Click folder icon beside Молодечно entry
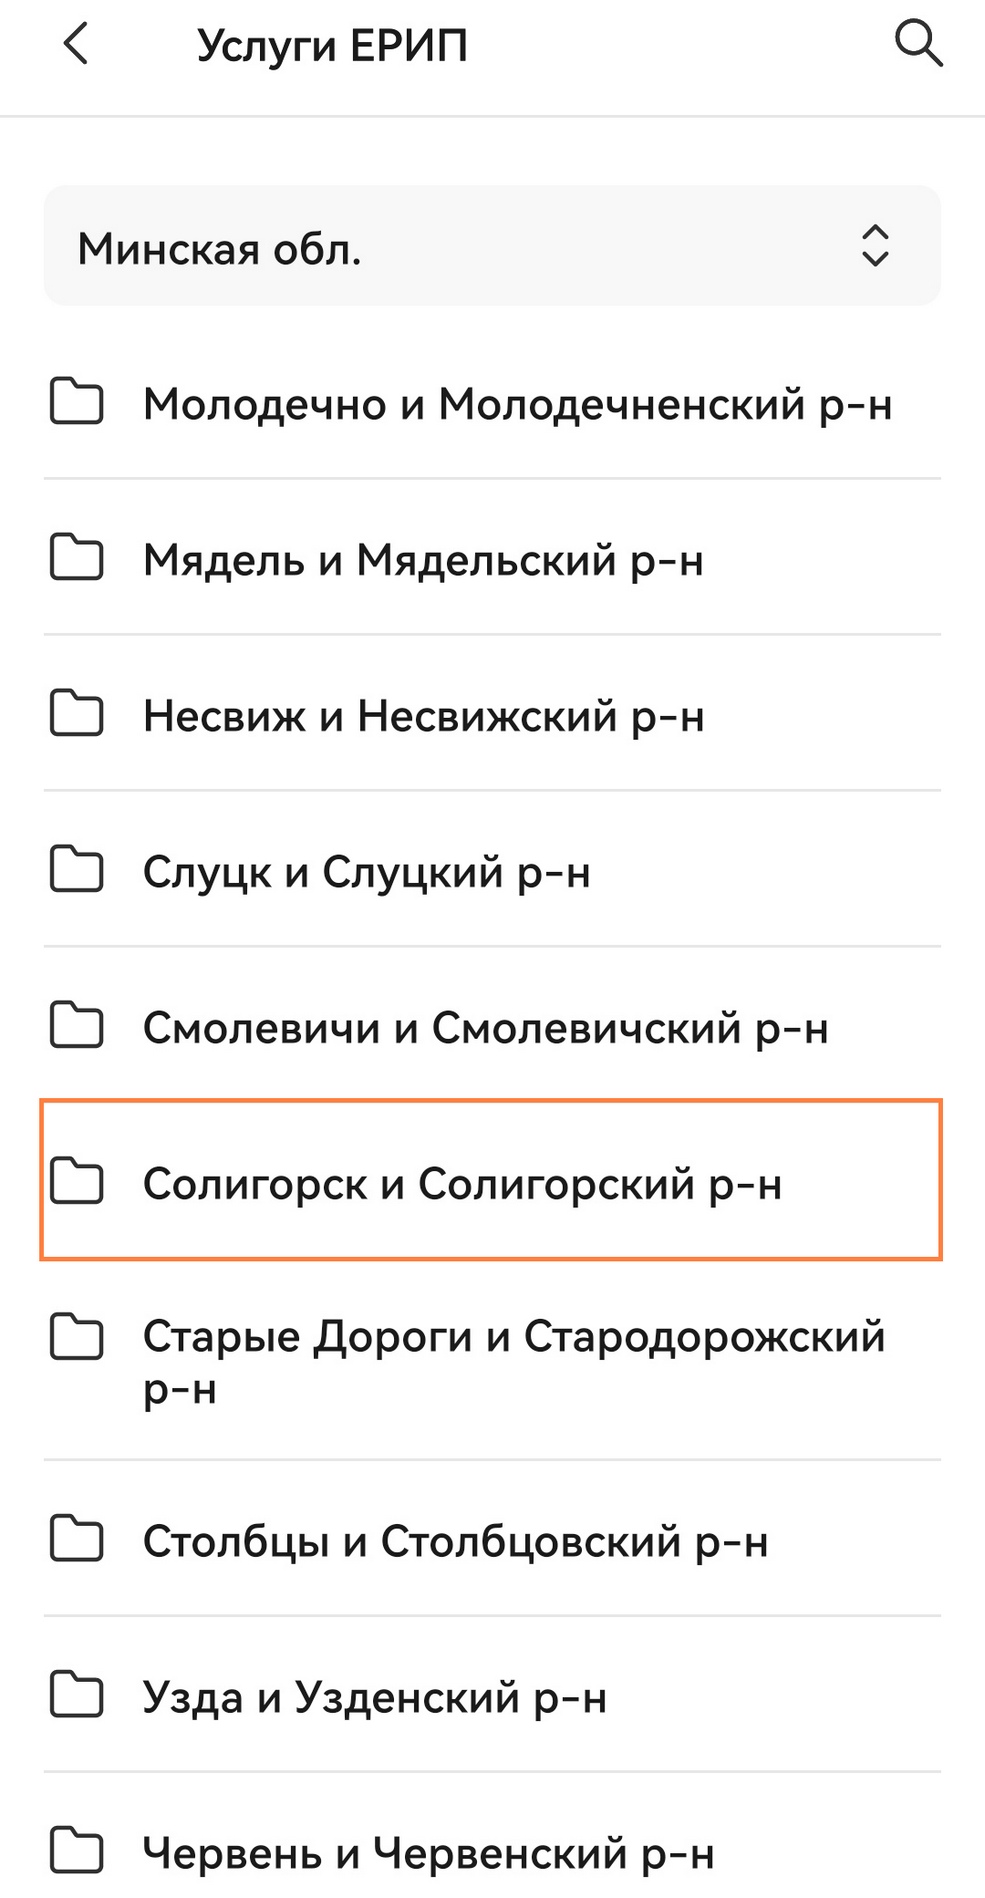The image size is (985, 1898). (x=77, y=402)
